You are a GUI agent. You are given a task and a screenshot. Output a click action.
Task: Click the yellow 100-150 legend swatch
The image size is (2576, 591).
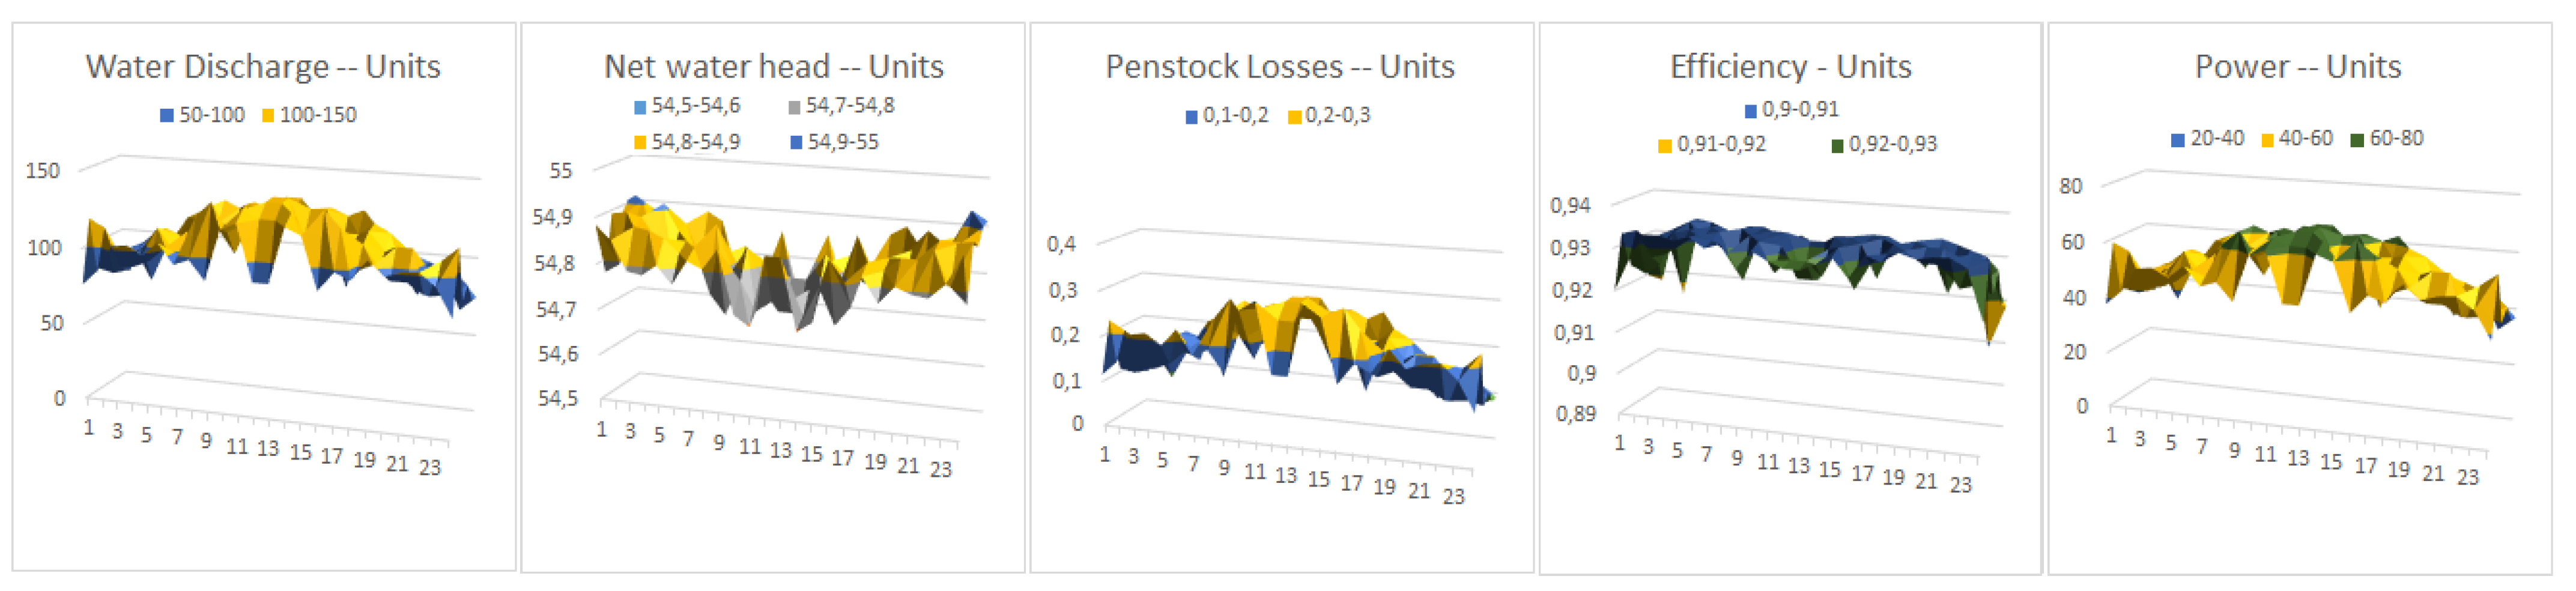pos(268,116)
